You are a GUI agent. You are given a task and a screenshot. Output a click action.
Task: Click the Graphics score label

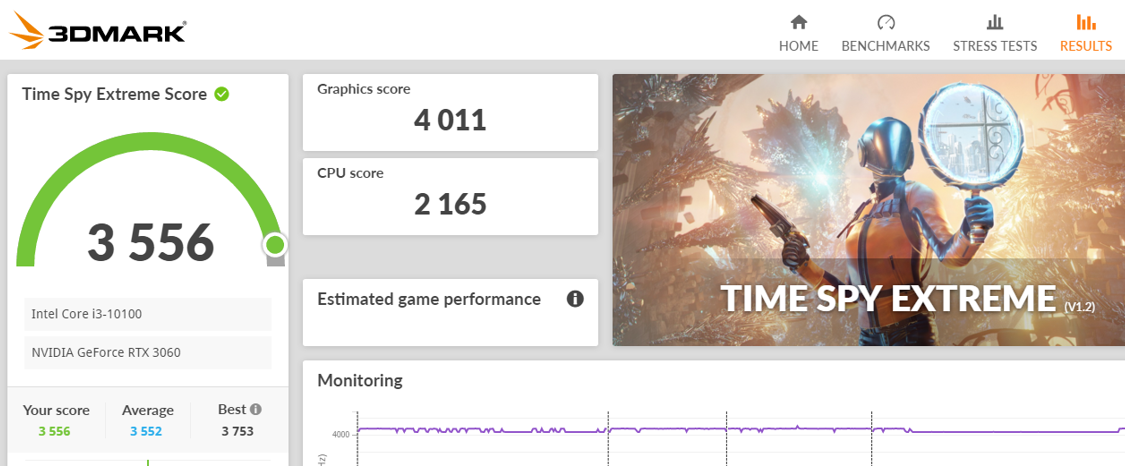click(x=364, y=90)
